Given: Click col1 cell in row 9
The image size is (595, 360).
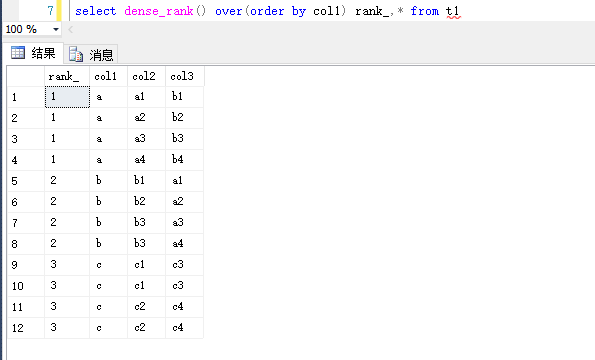Looking at the screenshot, I should click(109, 265).
